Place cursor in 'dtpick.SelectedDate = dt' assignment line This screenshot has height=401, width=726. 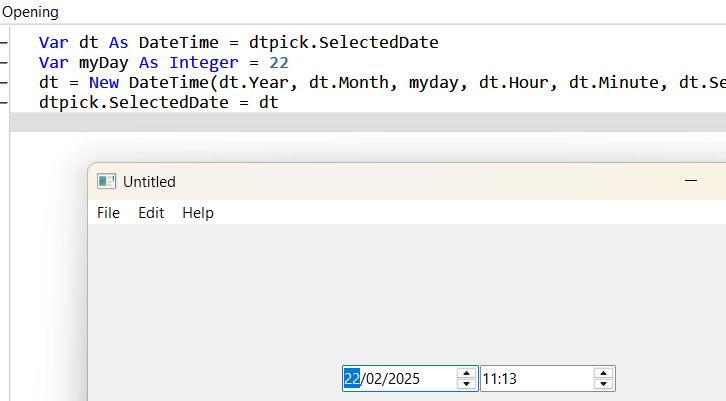coord(158,102)
